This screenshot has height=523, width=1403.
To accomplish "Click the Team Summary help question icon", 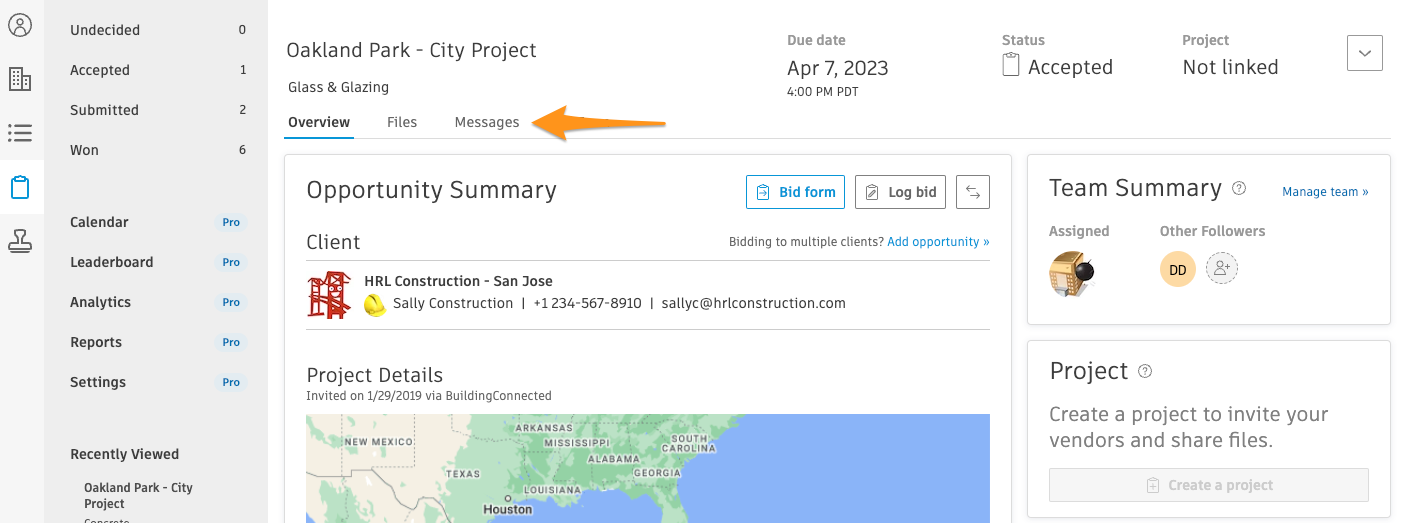I will pos(1239,188).
